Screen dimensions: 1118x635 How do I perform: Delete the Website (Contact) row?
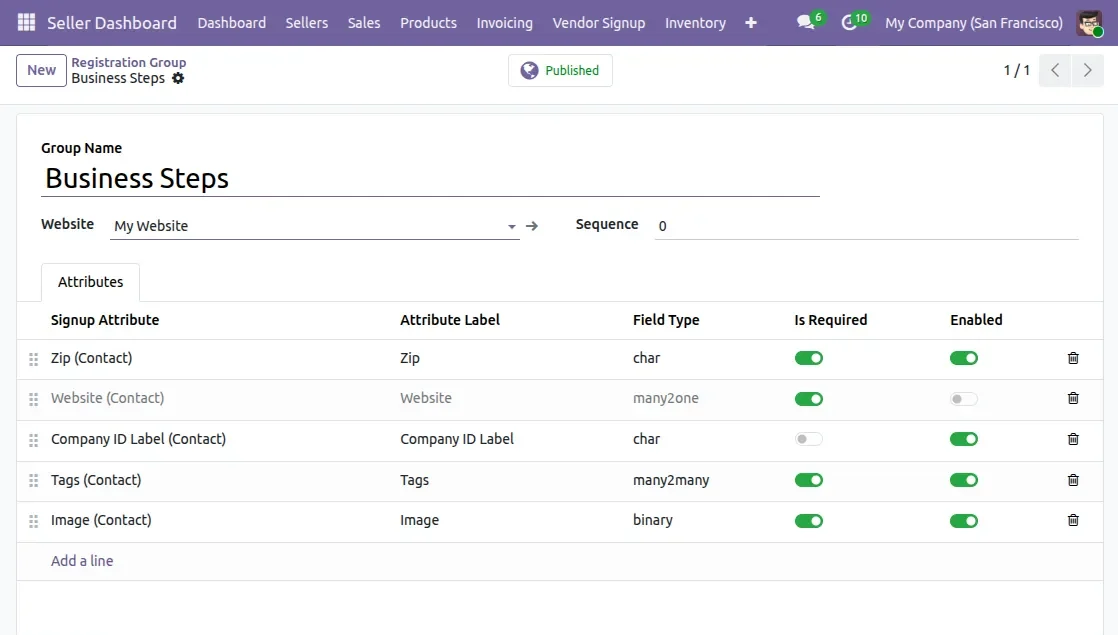[1073, 398]
